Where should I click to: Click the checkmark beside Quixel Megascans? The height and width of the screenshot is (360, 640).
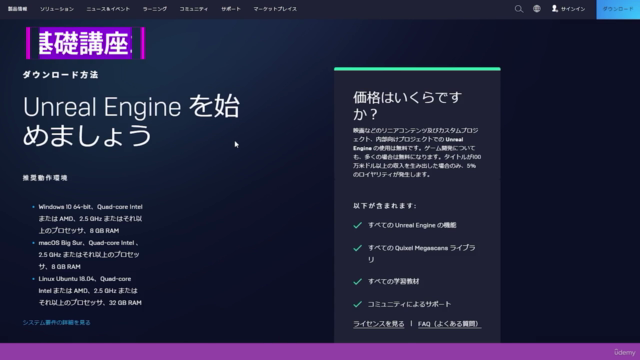[x=358, y=248]
